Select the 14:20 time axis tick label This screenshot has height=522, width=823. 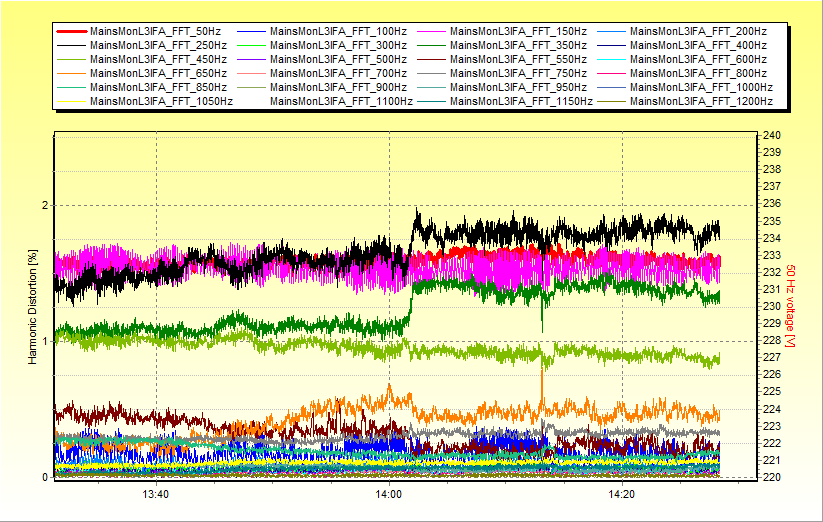click(x=622, y=494)
